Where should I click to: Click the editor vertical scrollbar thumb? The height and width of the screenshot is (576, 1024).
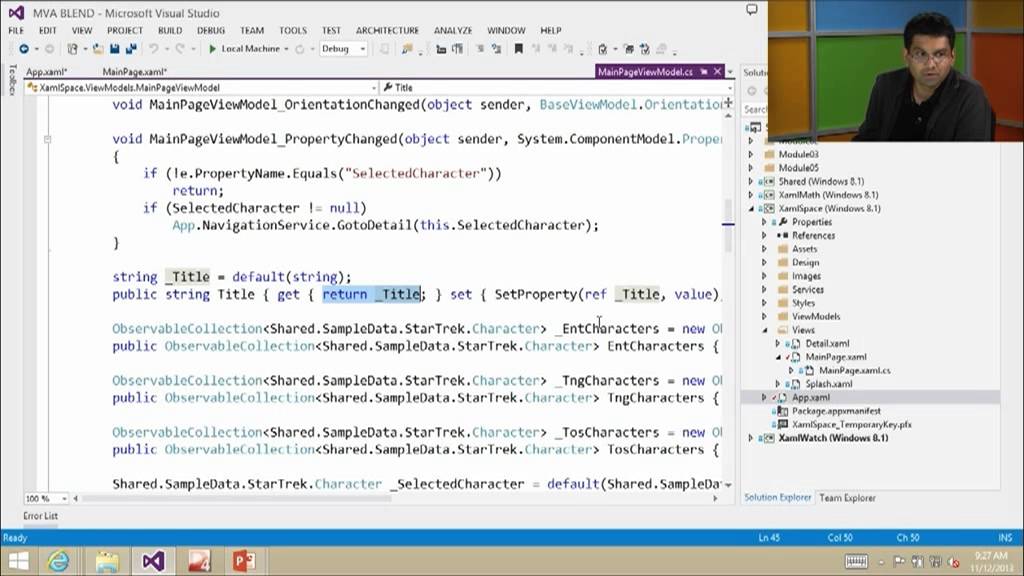point(728,225)
